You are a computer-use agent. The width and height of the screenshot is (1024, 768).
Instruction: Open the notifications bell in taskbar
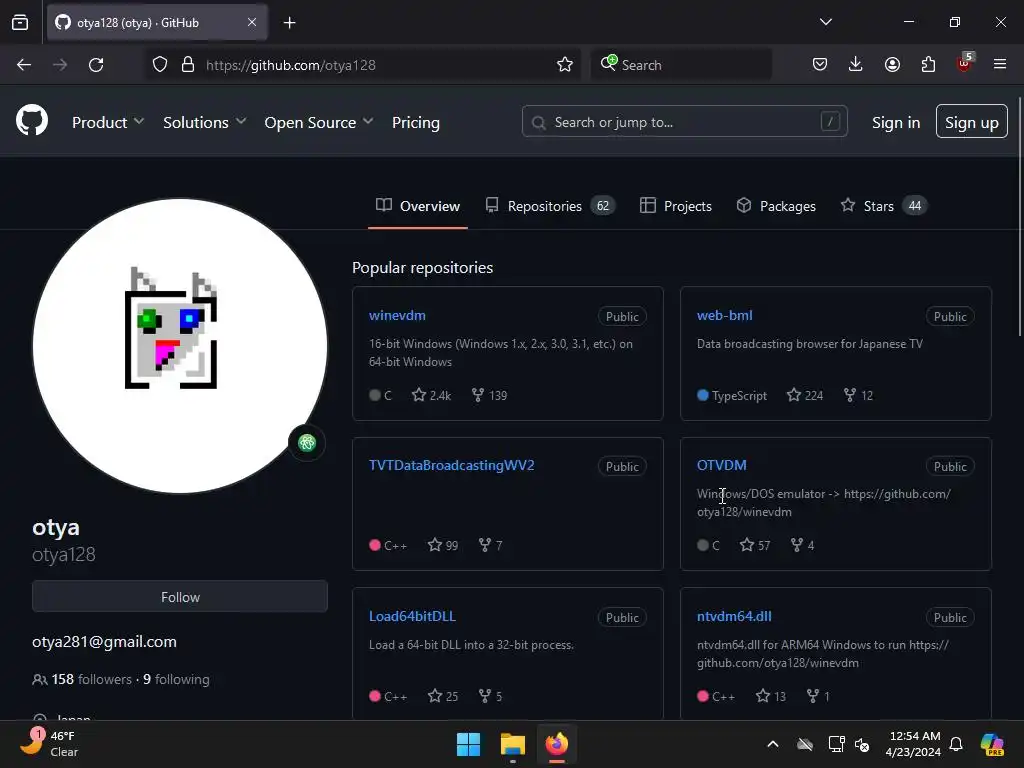pyautogui.click(x=956, y=744)
